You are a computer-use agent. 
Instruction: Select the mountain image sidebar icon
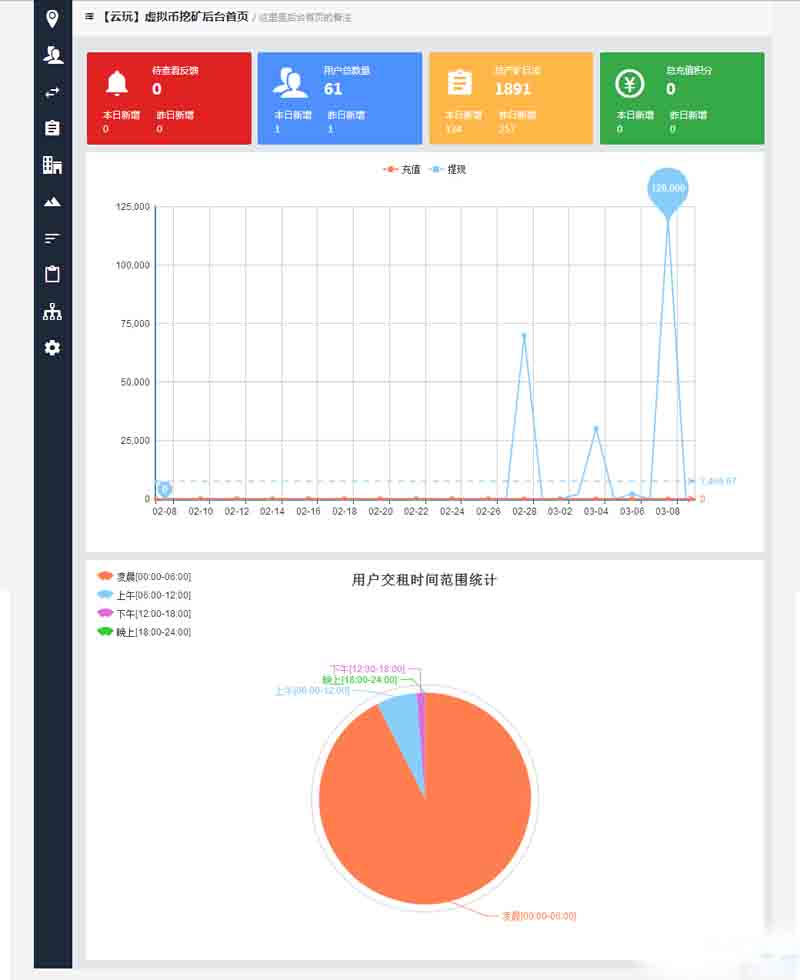(x=52, y=202)
